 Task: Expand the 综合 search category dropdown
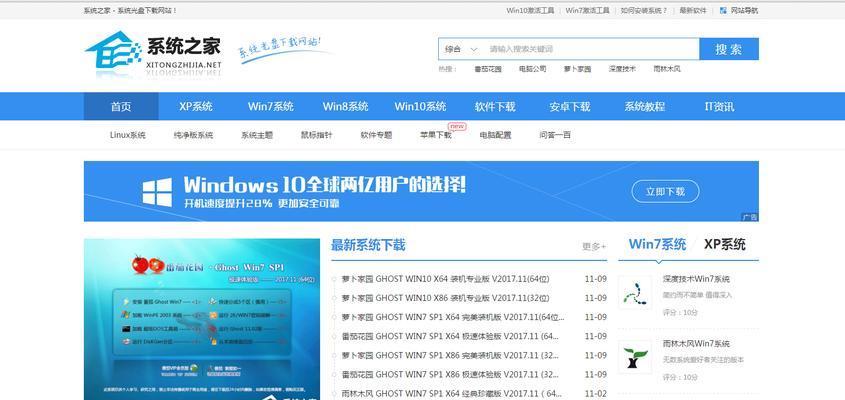pyautogui.click(x=461, y=49)
